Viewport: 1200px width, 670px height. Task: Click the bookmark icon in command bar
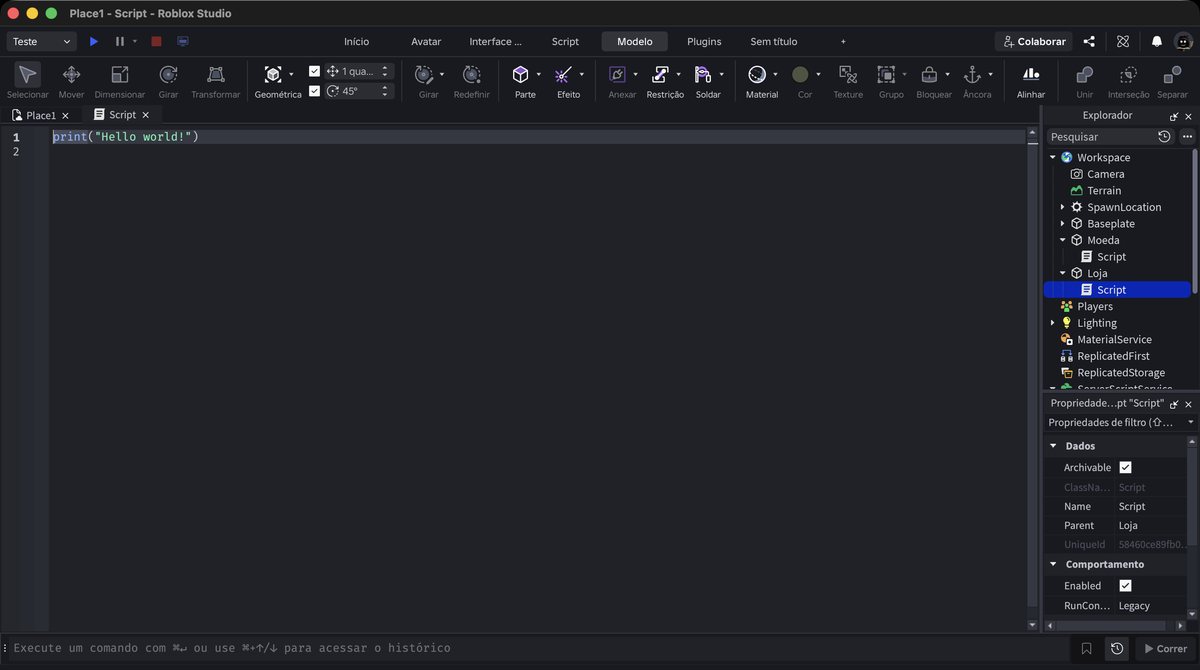1086,648
